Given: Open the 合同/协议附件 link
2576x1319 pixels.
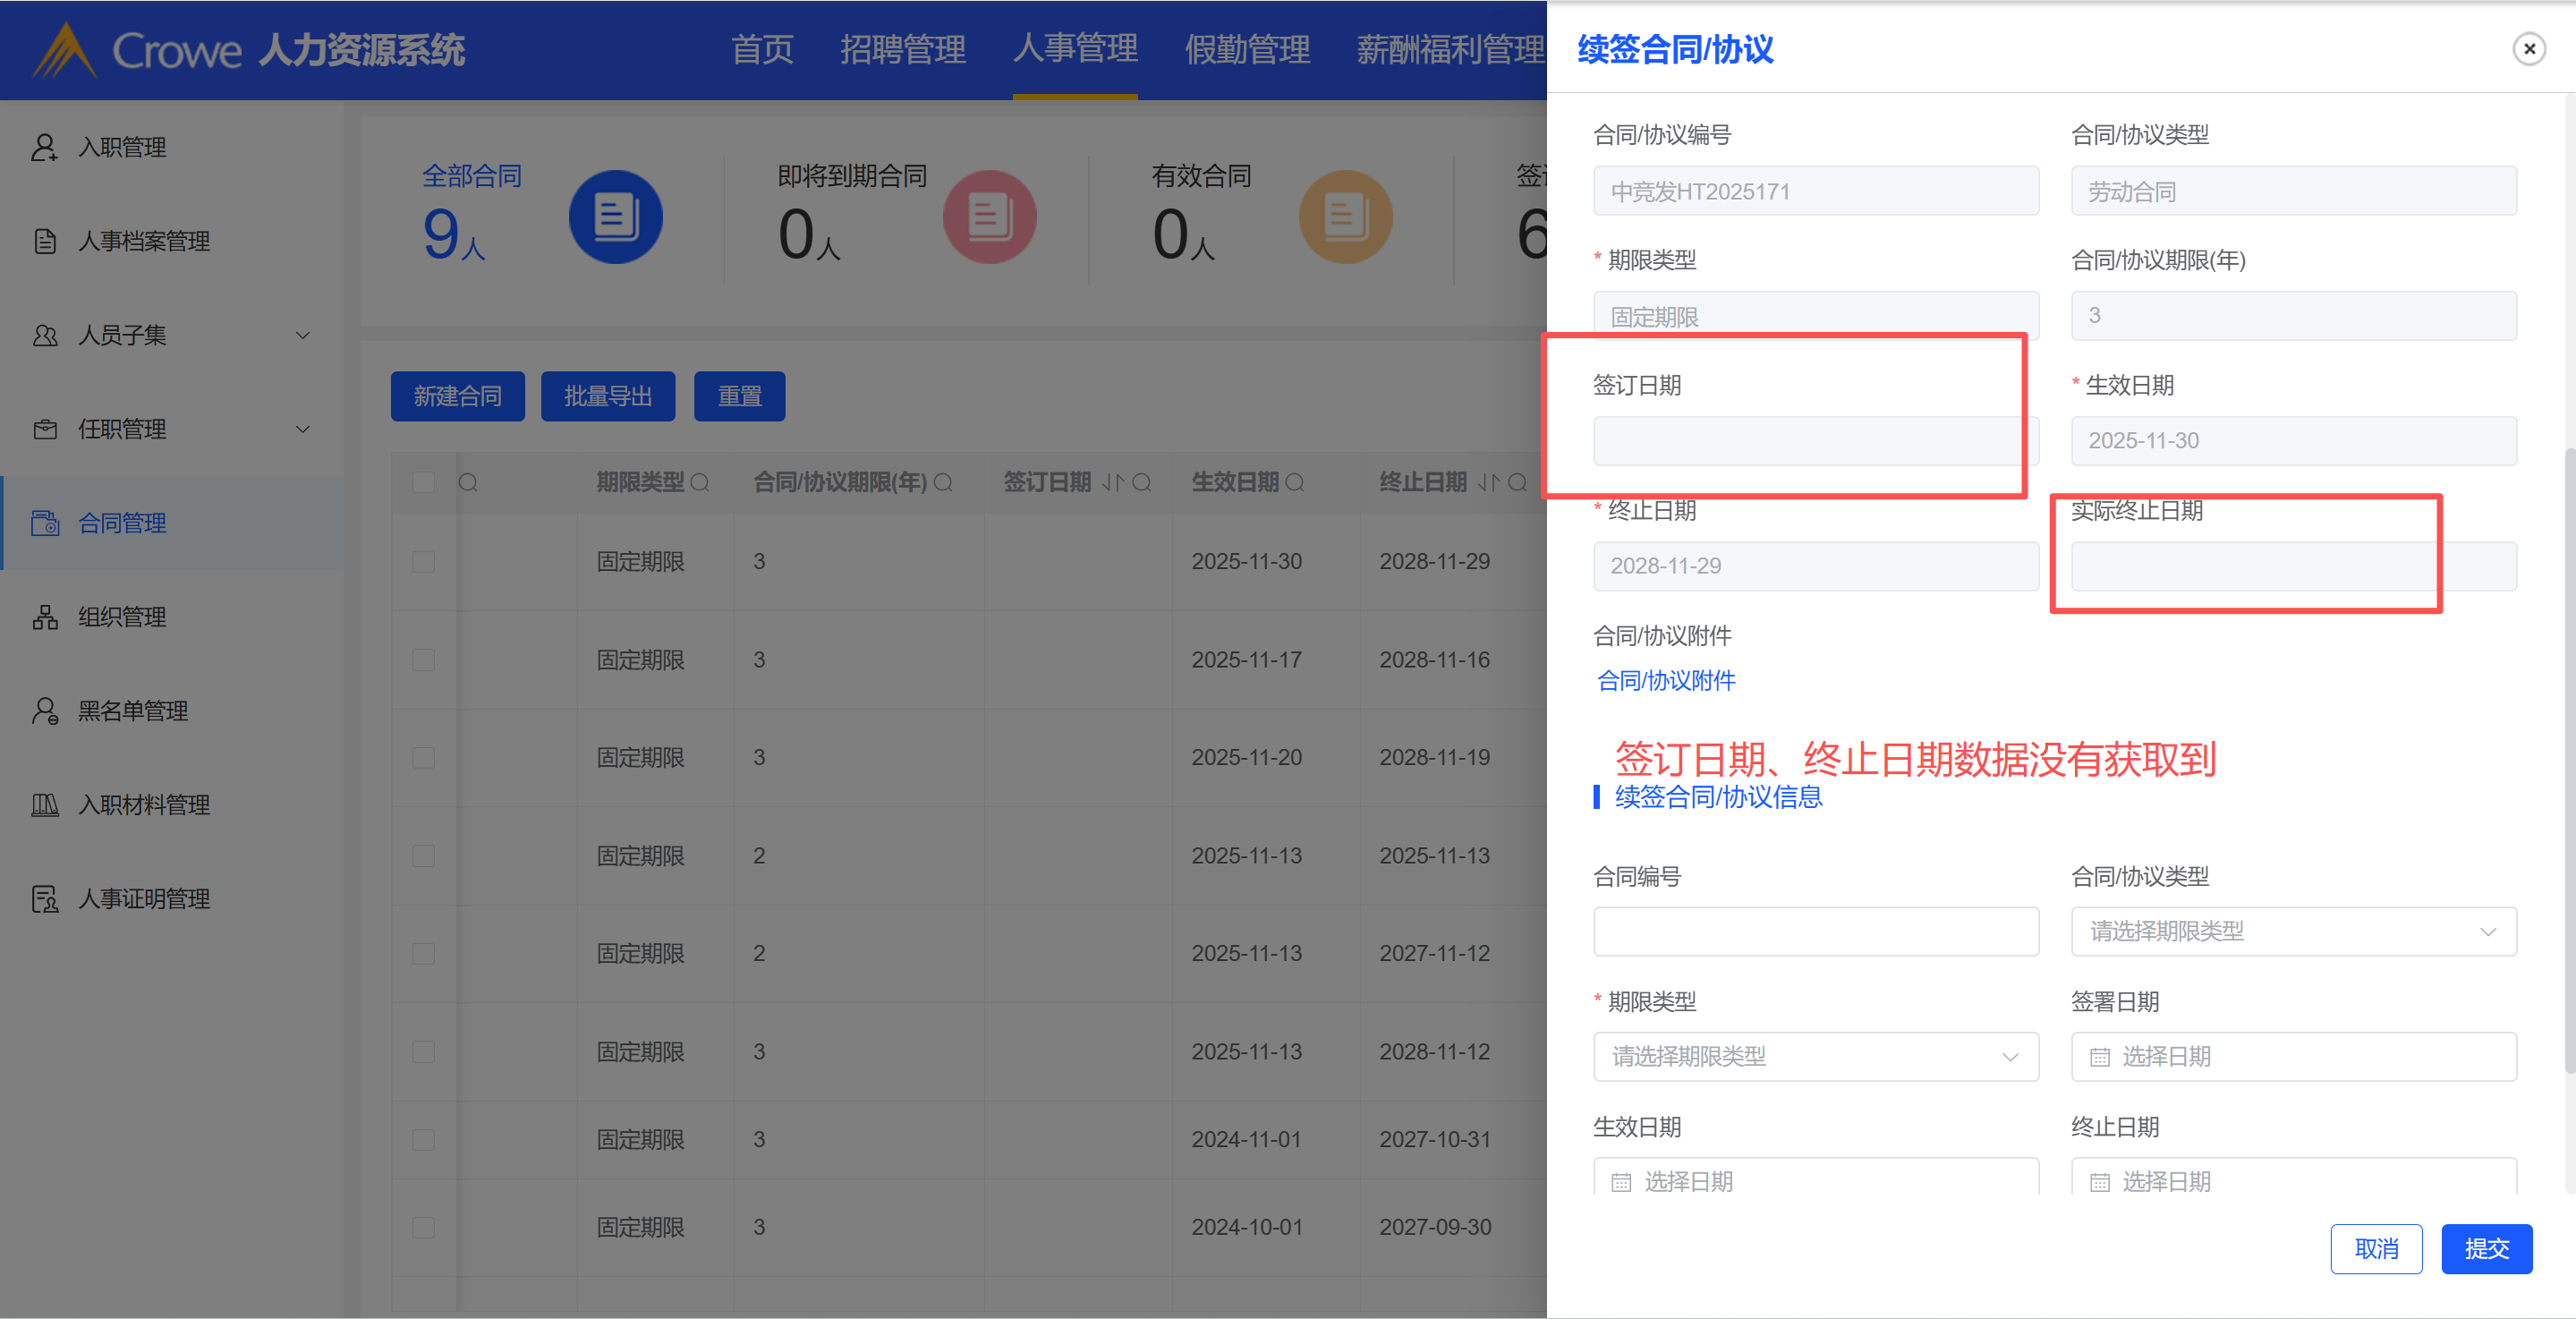Looking at the screenshot, I should 1666,681.
